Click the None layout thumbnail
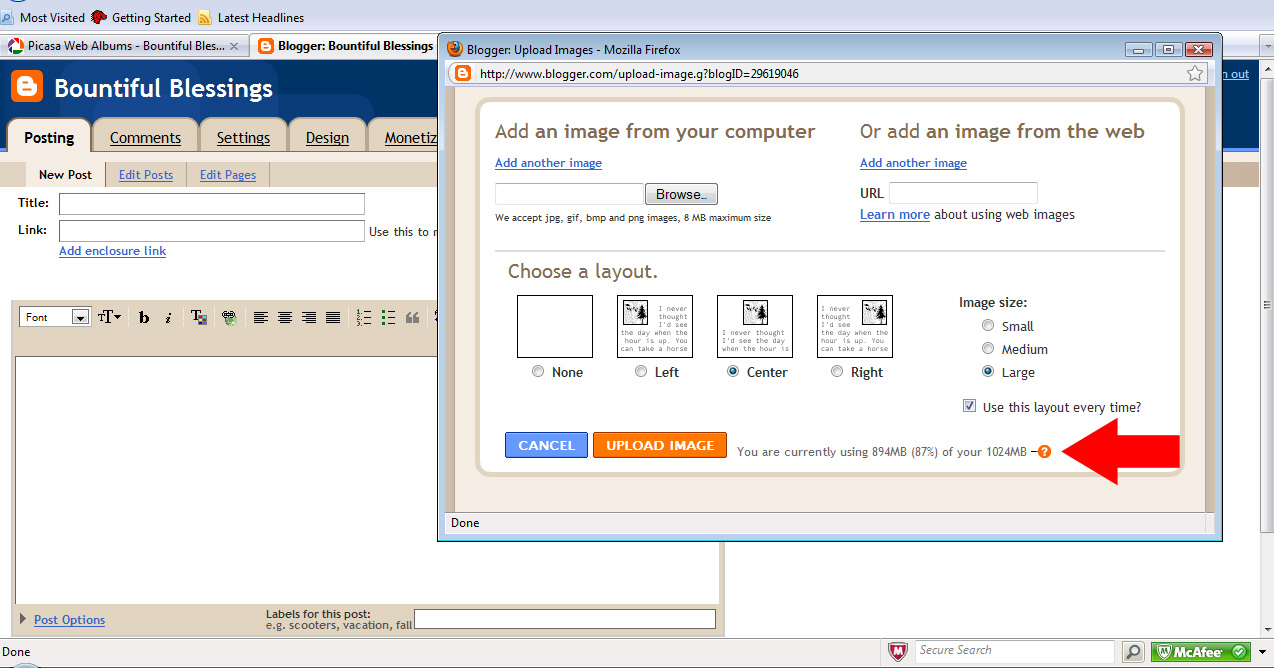1274x668 pixels. (555, 326)
